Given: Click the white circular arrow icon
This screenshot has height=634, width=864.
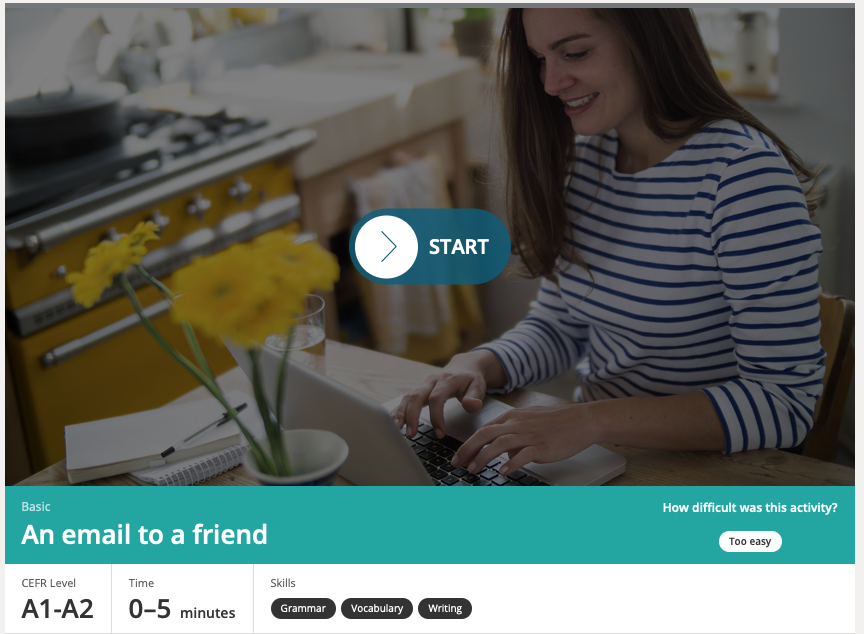Looking at the screenshot, I should [386, 246].
